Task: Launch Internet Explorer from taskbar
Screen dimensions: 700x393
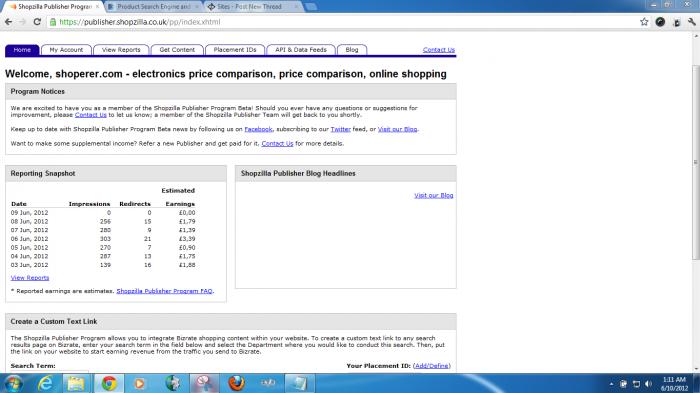Action: coord(45,383)
